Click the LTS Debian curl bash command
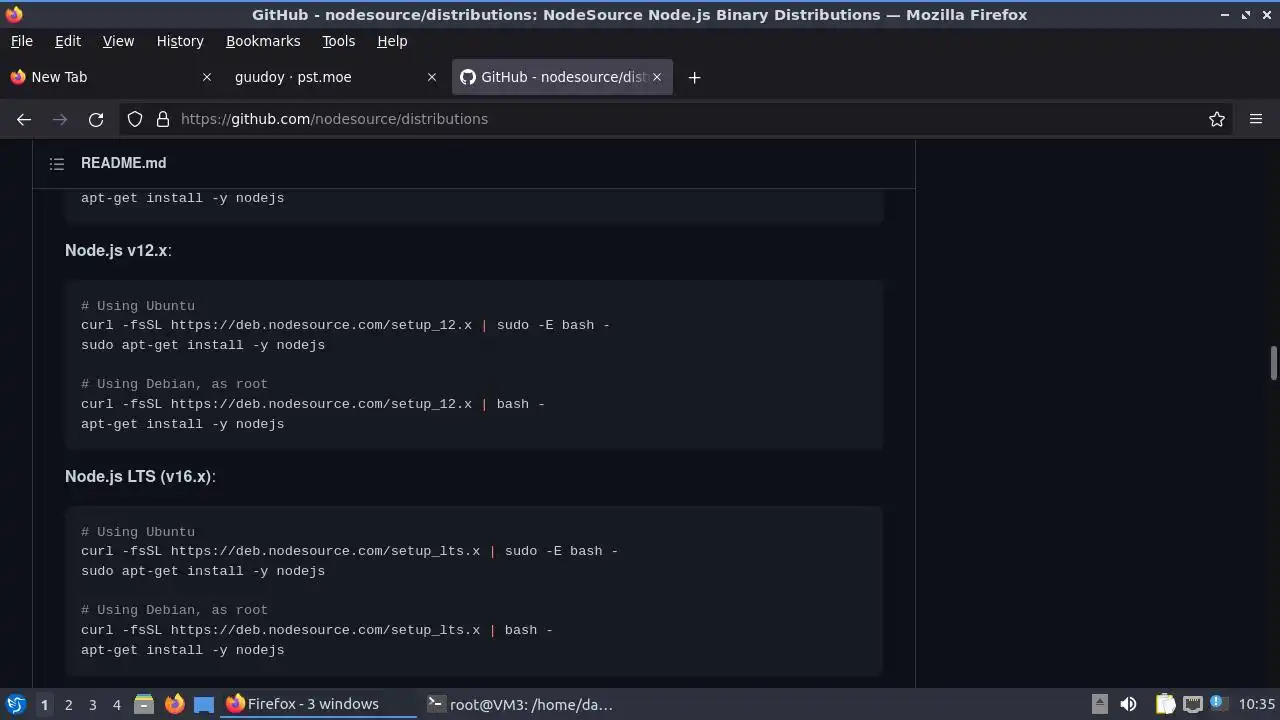Image resolution: width=1280 pixels, height=720 pixels. [x=317, y=630]
